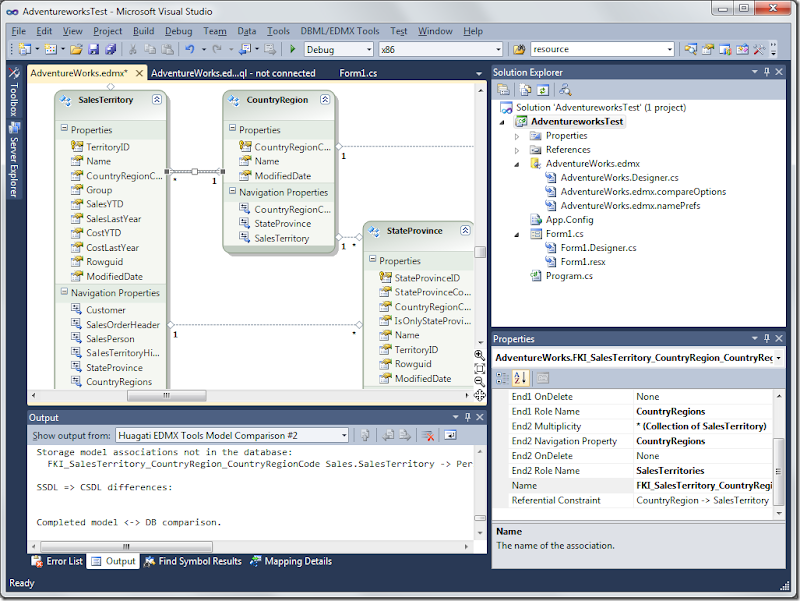800x601 pixels.
Task: Open the Debug configuration dropdown
Action: (340, 48)
